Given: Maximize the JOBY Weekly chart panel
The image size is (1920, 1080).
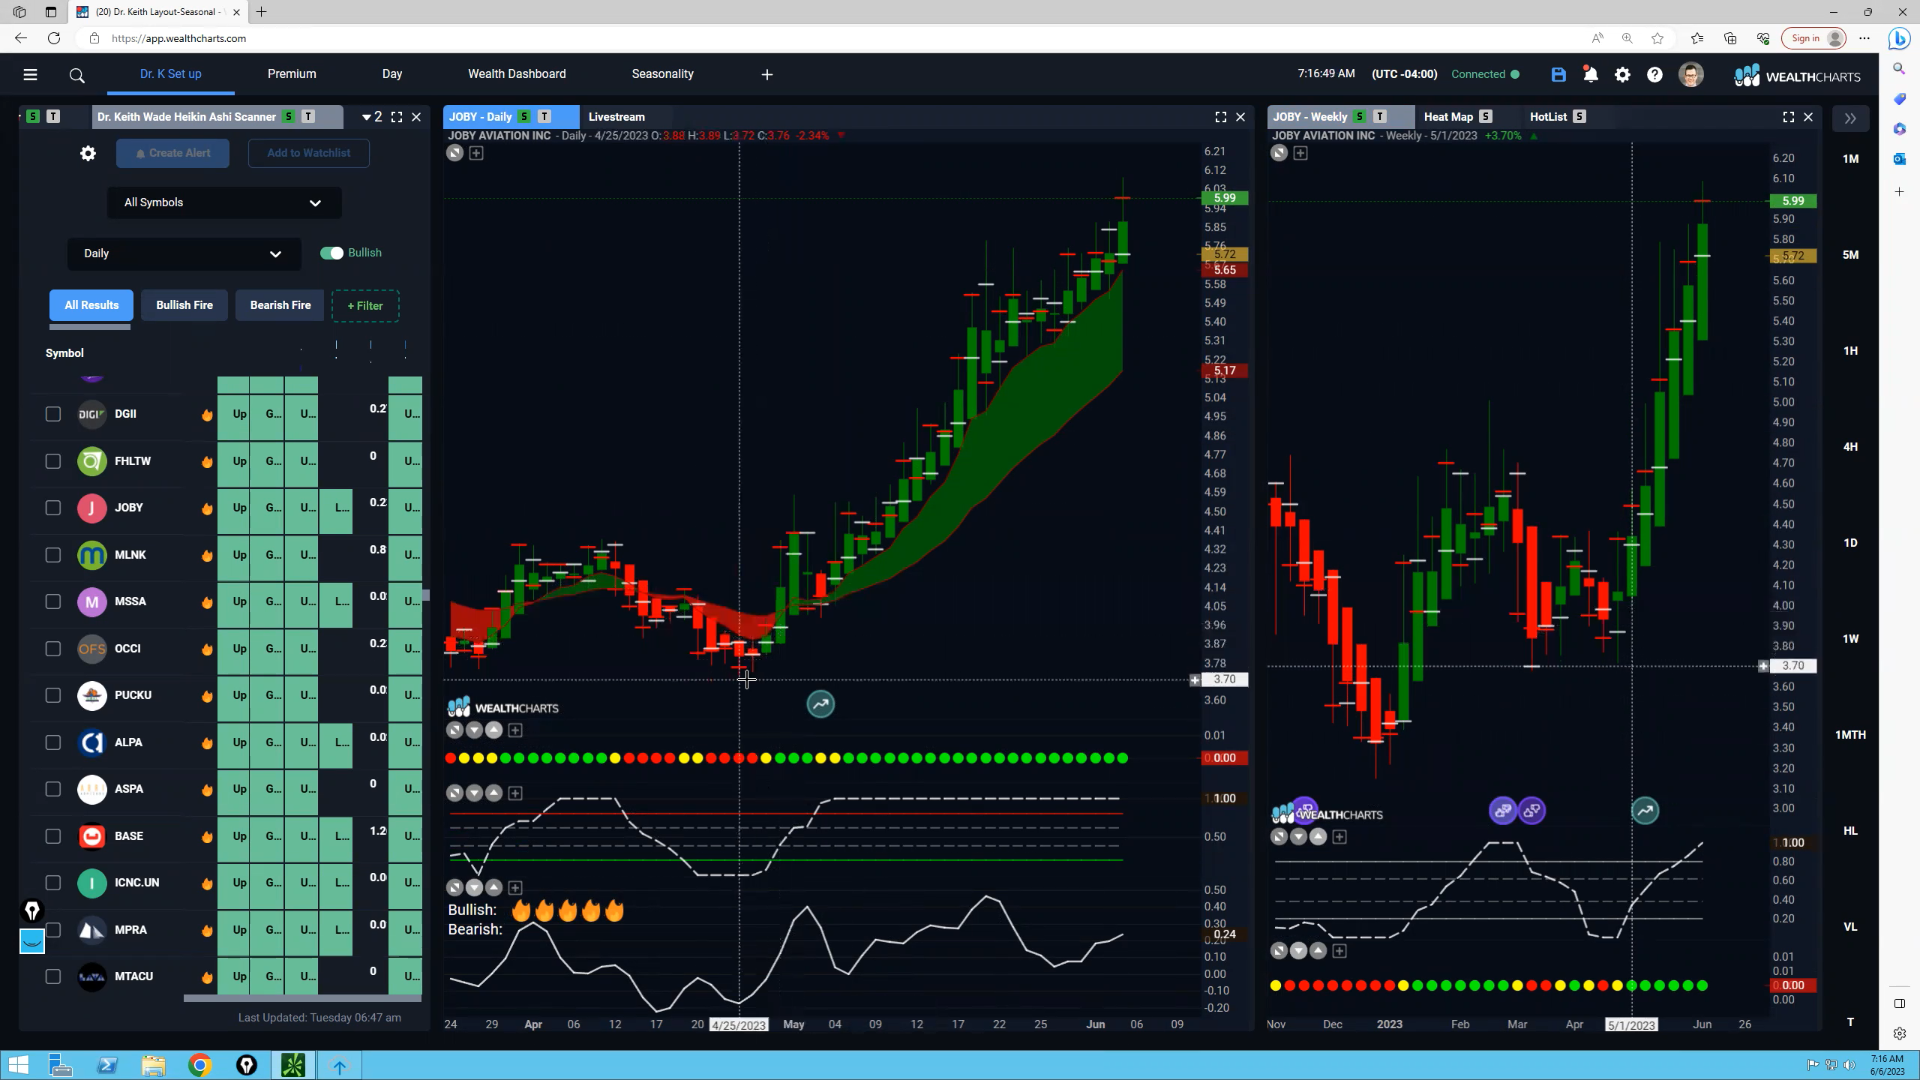Looking at the screenshot, I should tap(1788, 117).
